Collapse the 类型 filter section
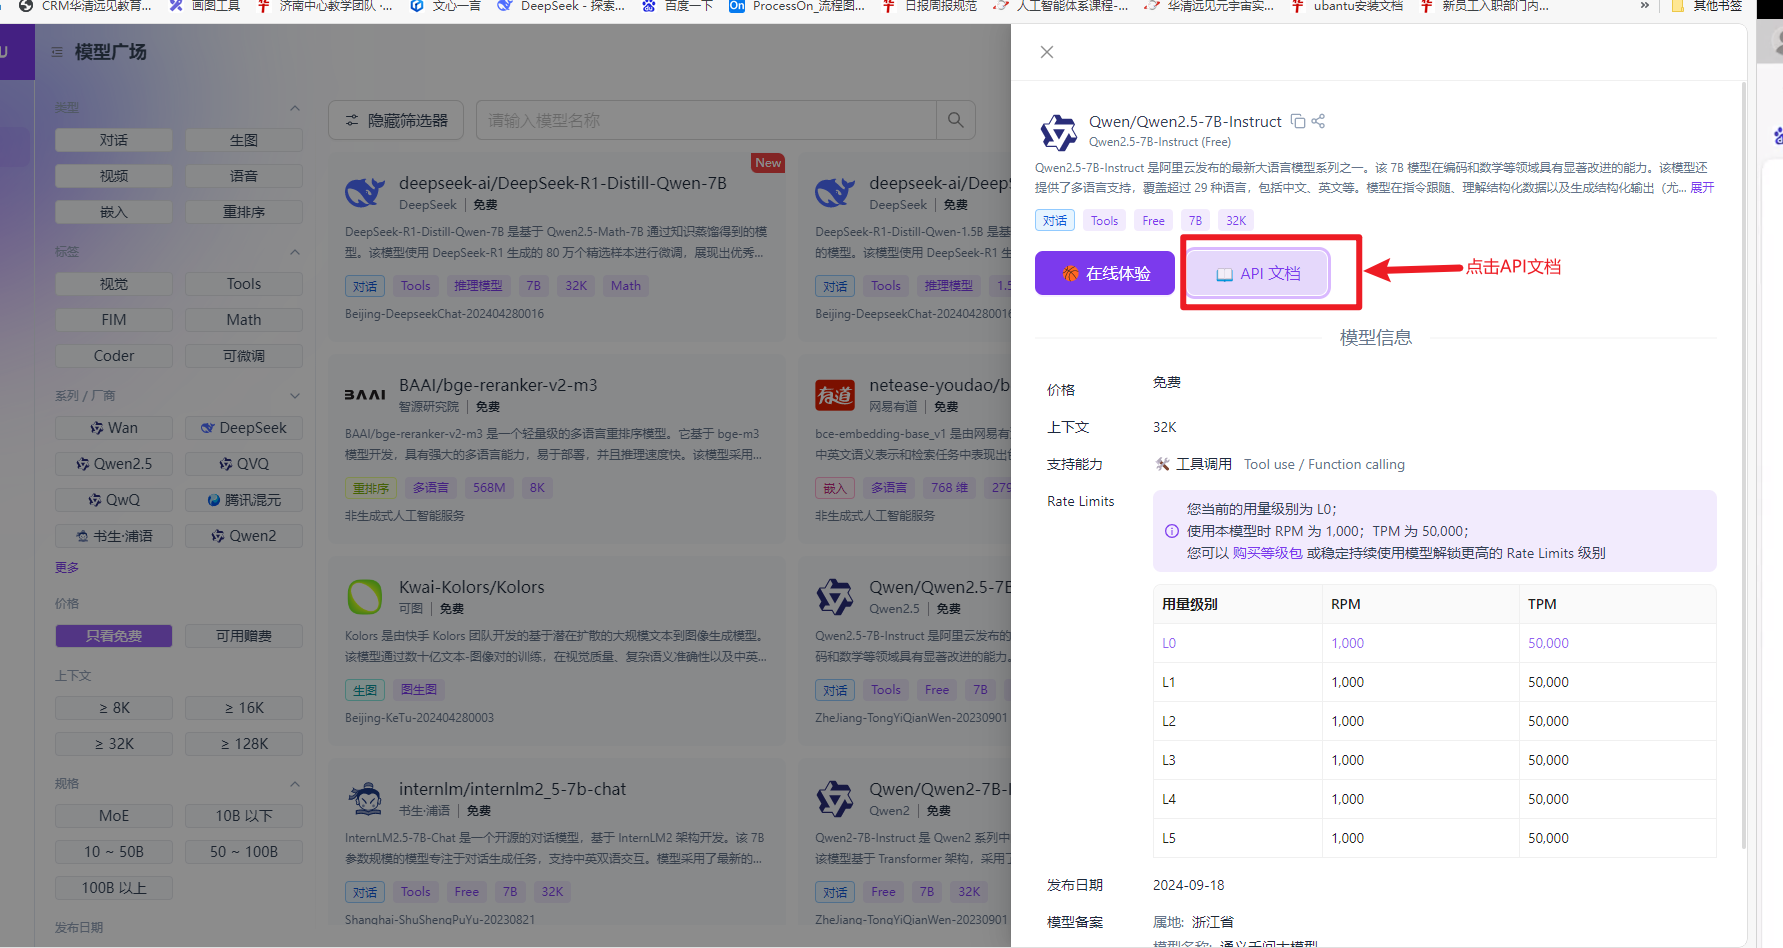 tap(294, 108)
